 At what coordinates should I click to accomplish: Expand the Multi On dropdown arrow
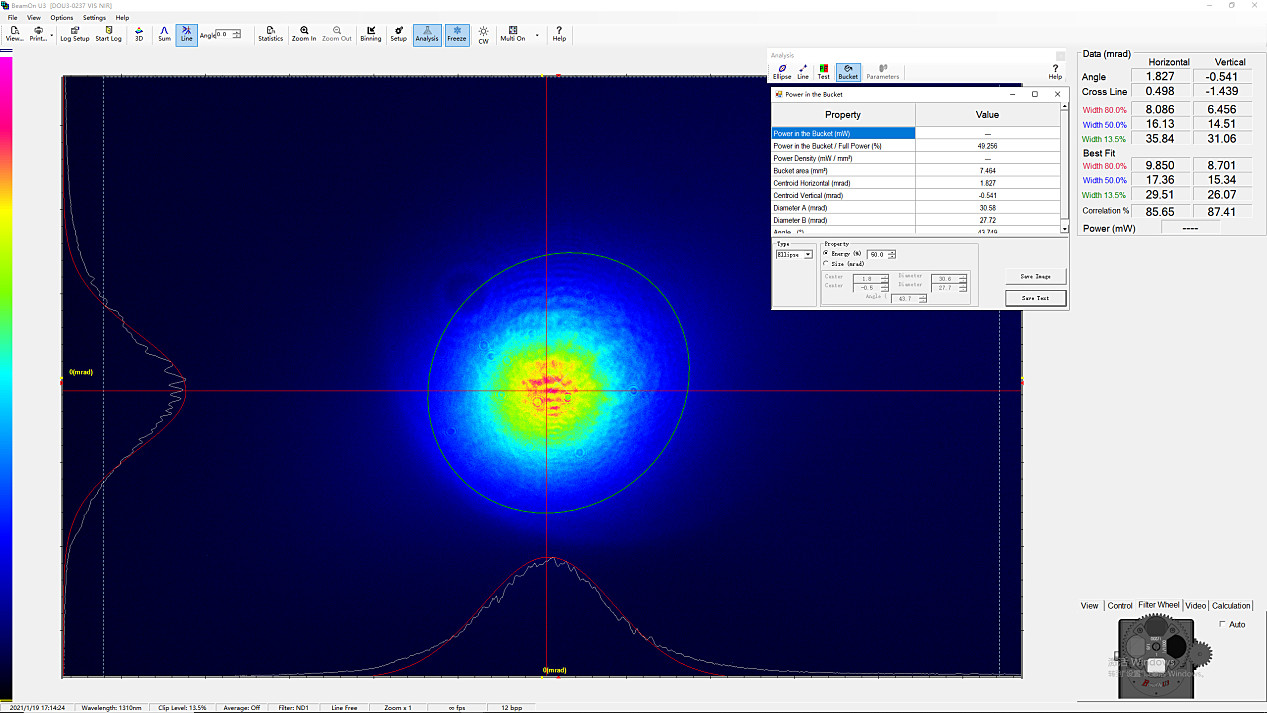pyautogui.click(x=537, y=35)
